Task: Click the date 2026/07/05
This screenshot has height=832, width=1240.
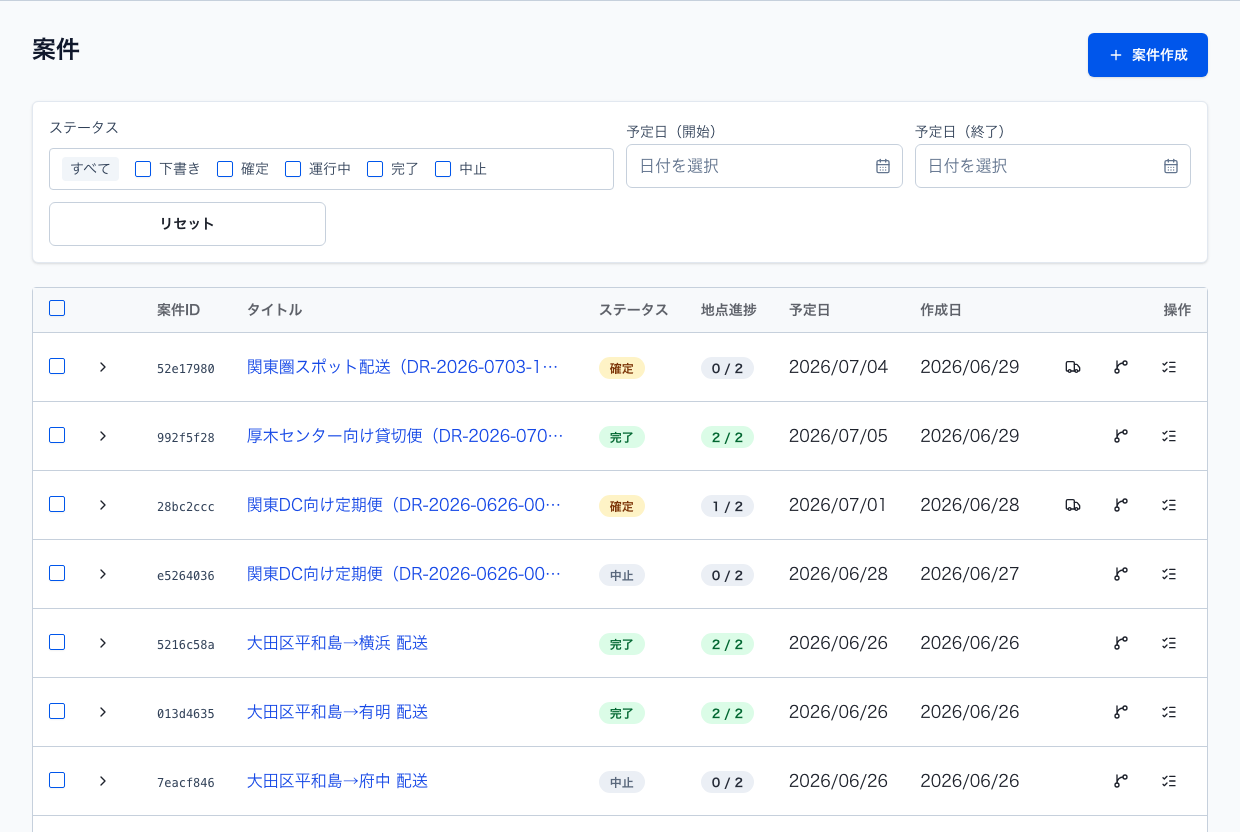Action: (x=838, y=436)
